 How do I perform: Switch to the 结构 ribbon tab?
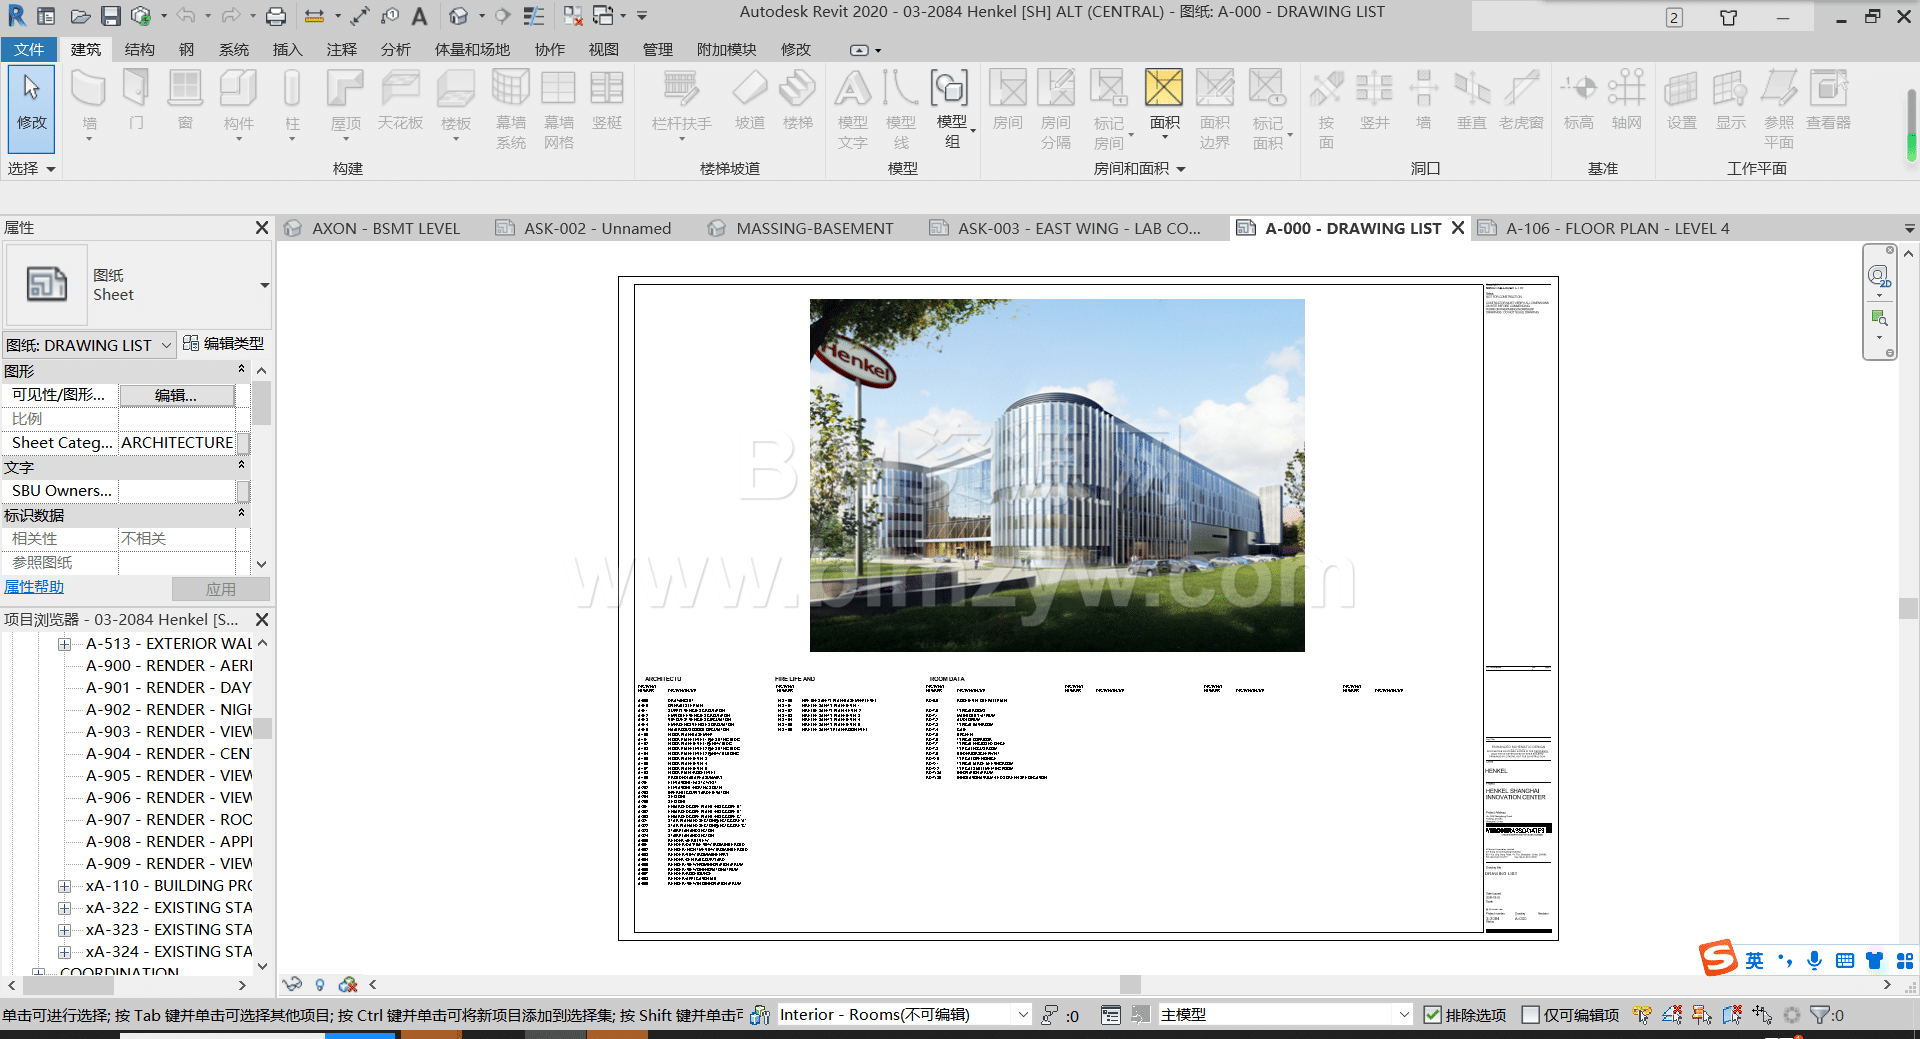tap(139, 49)
